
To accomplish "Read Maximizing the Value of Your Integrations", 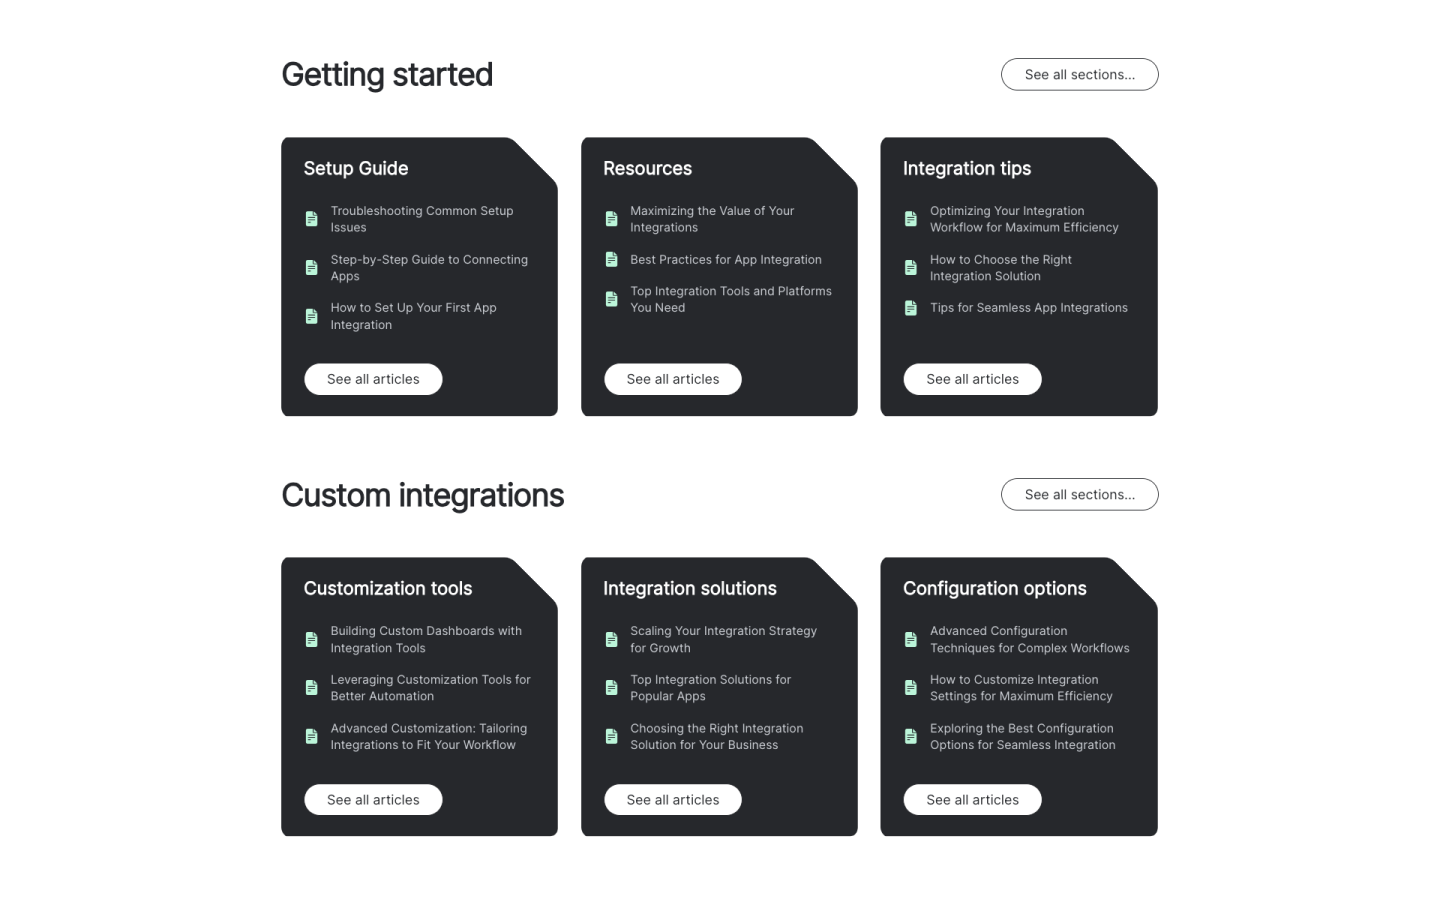I will coord(712,219).
